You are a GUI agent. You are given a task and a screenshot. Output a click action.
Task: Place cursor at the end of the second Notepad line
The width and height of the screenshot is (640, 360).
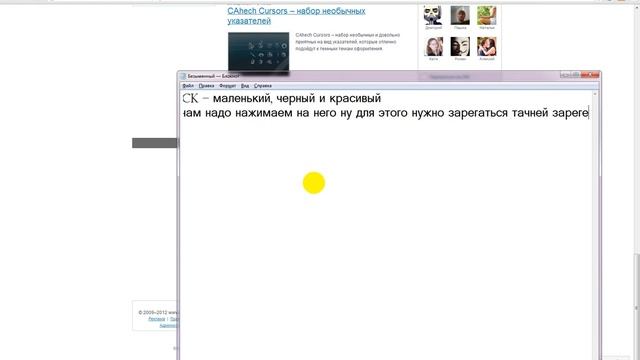pos(588,113)
